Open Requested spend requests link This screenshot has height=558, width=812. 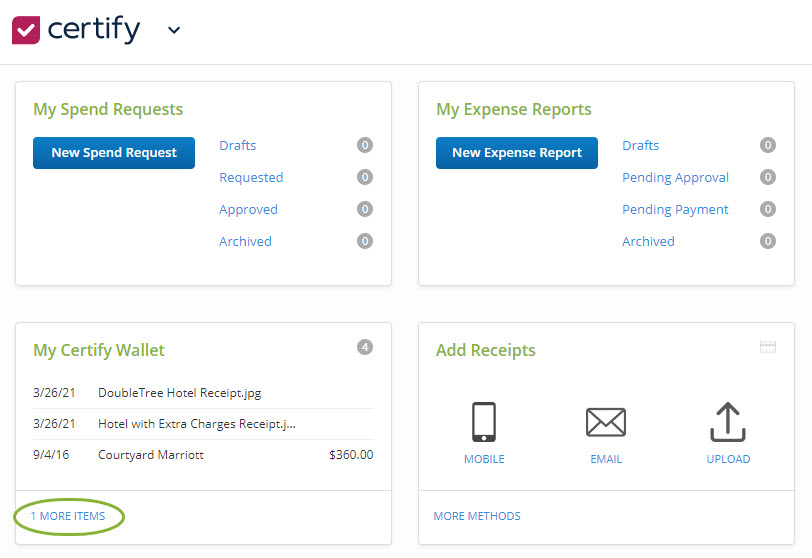(251, 177)
